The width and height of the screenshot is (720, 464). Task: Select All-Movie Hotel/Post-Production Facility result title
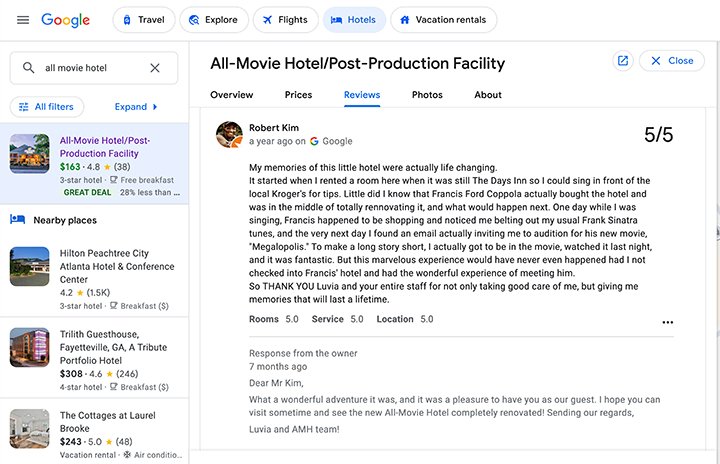tap(105, 147)
